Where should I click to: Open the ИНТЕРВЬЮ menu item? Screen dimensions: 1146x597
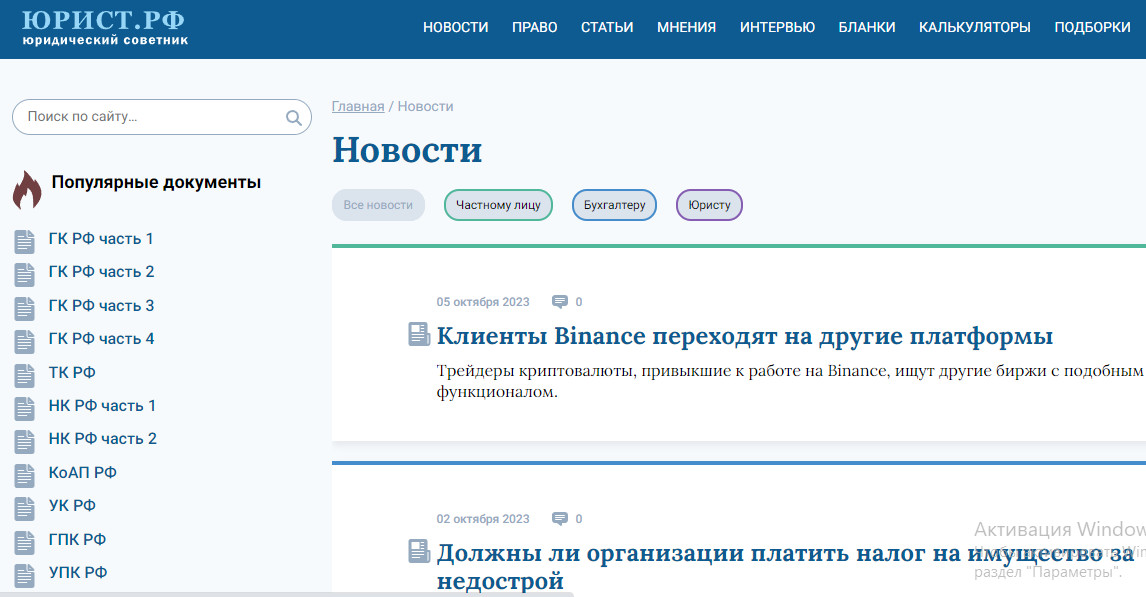[777, 27]
